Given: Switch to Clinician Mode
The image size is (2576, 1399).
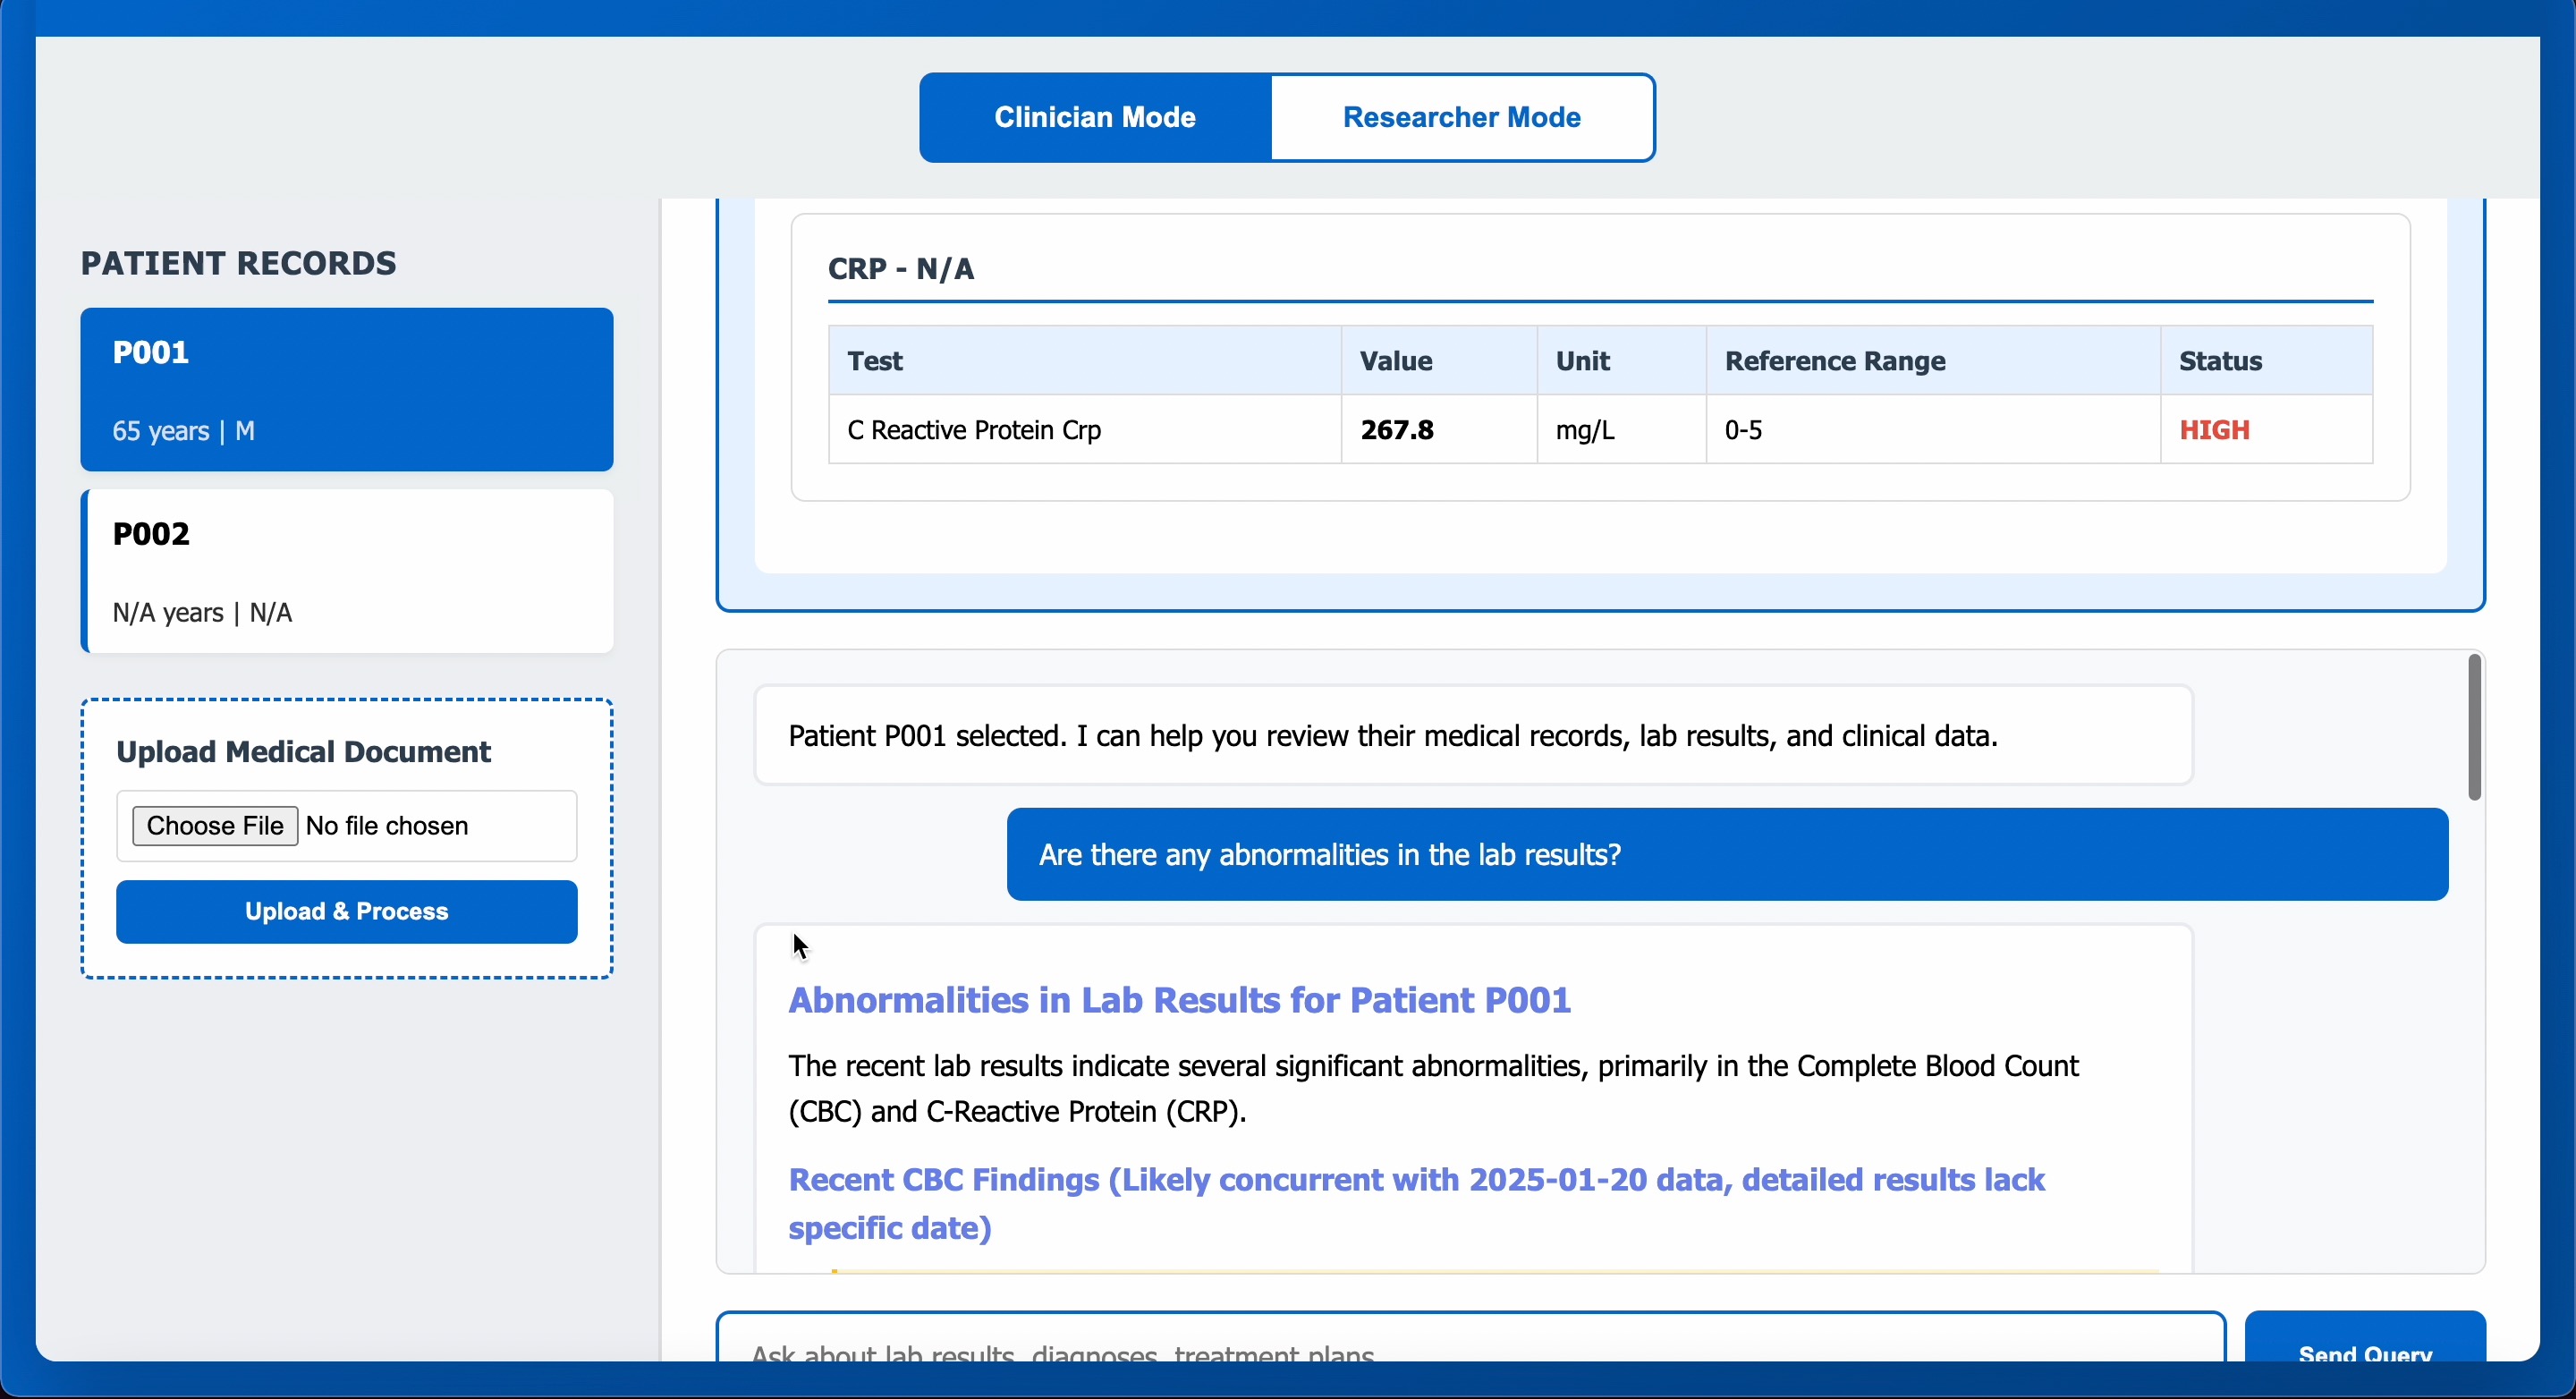Looking at the screenshot, I should click(1095, 117).
